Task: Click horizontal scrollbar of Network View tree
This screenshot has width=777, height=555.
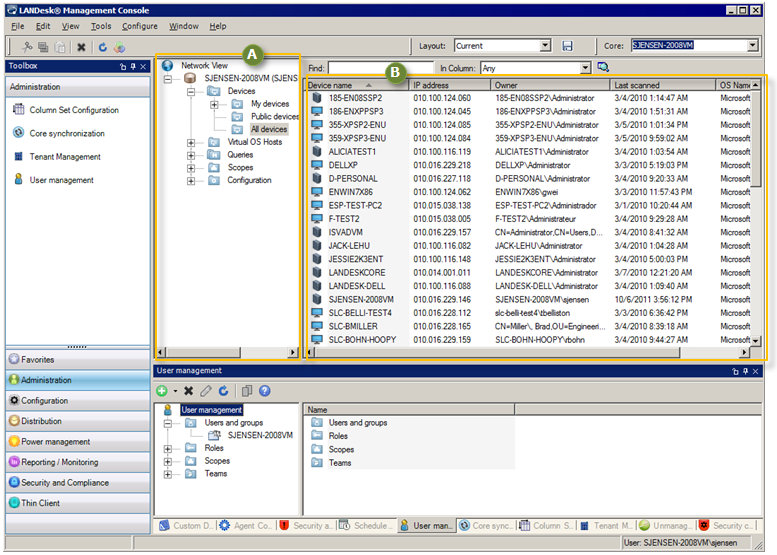Action: [203, 352]
